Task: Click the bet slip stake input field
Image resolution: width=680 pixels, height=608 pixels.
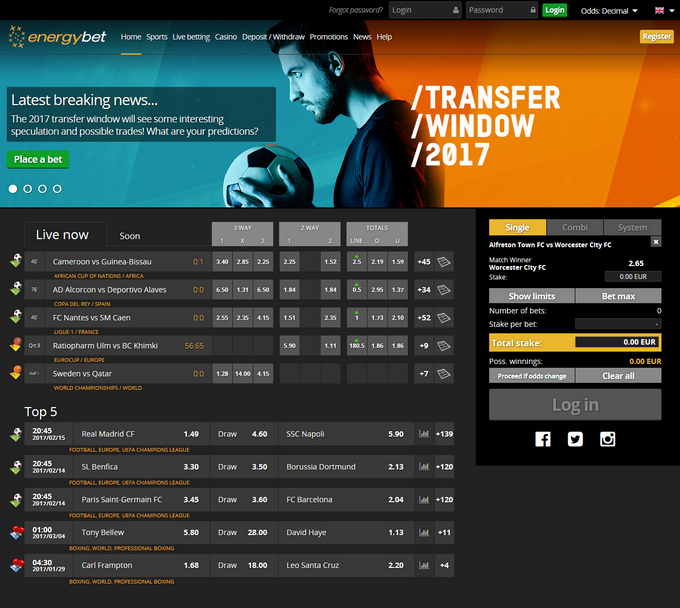Action: click(633, 277)
